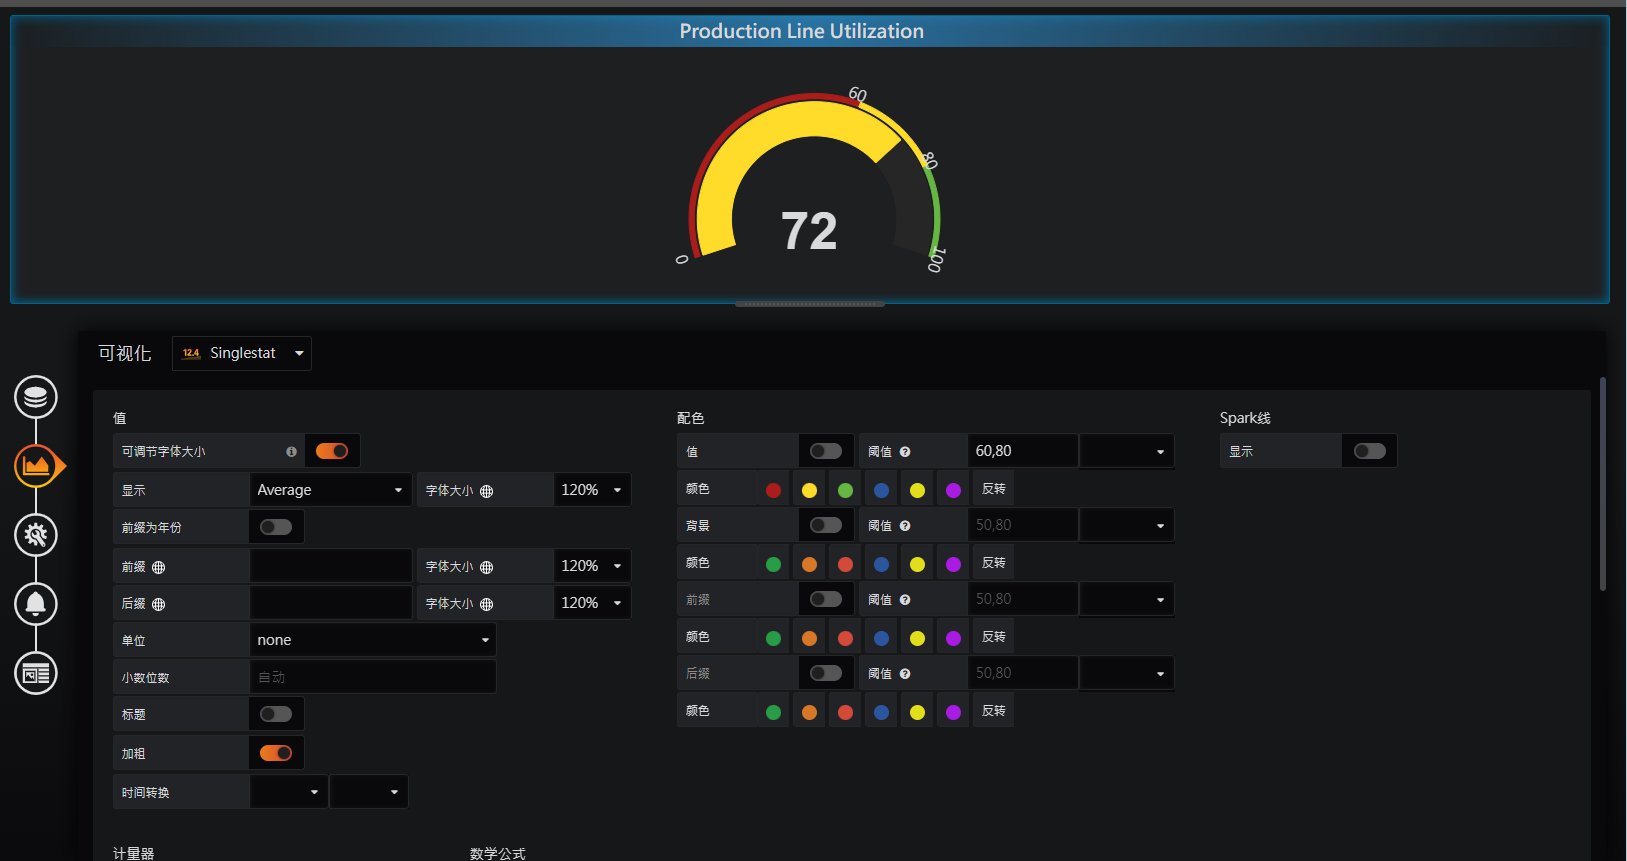Click the Singlestat 12.4 icon

[191, 353]
